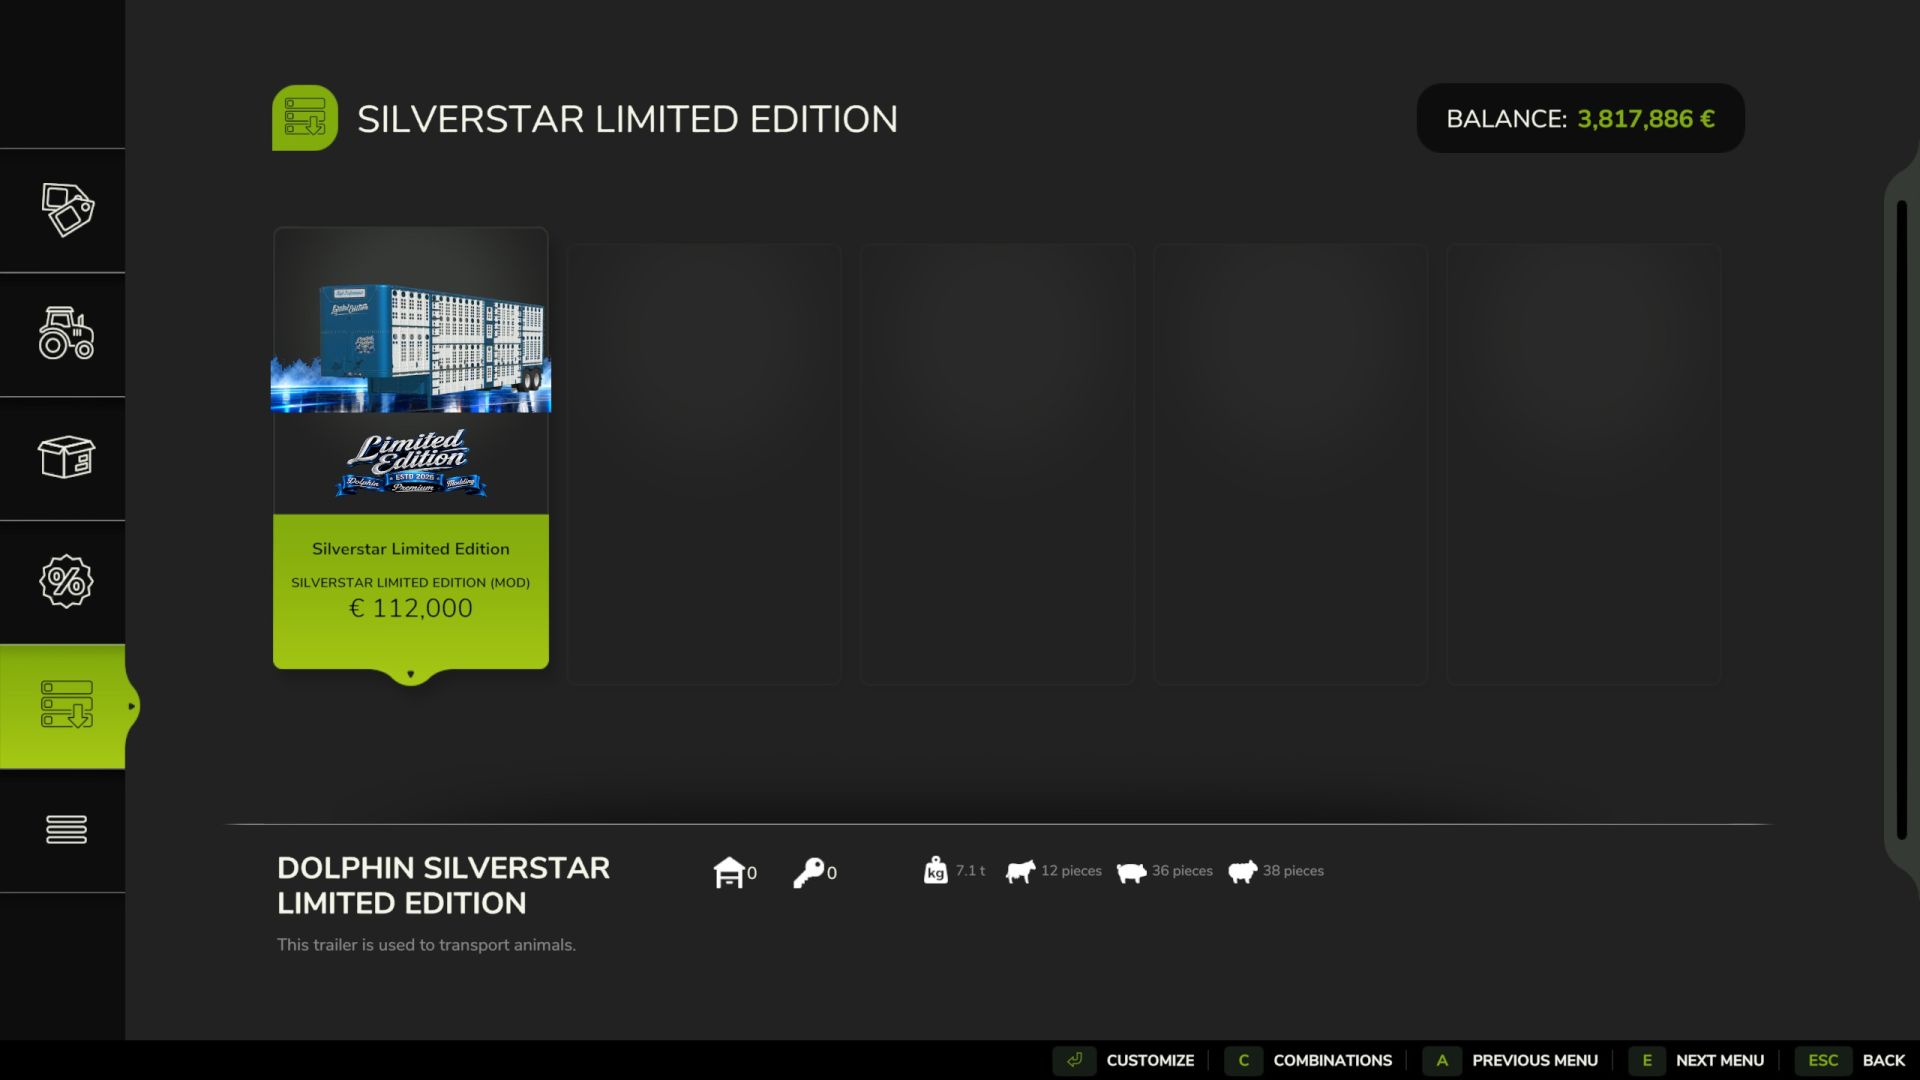1920x1080 pixels.
Task: Click the cow capacity icon
Action: coord(1020,871)
